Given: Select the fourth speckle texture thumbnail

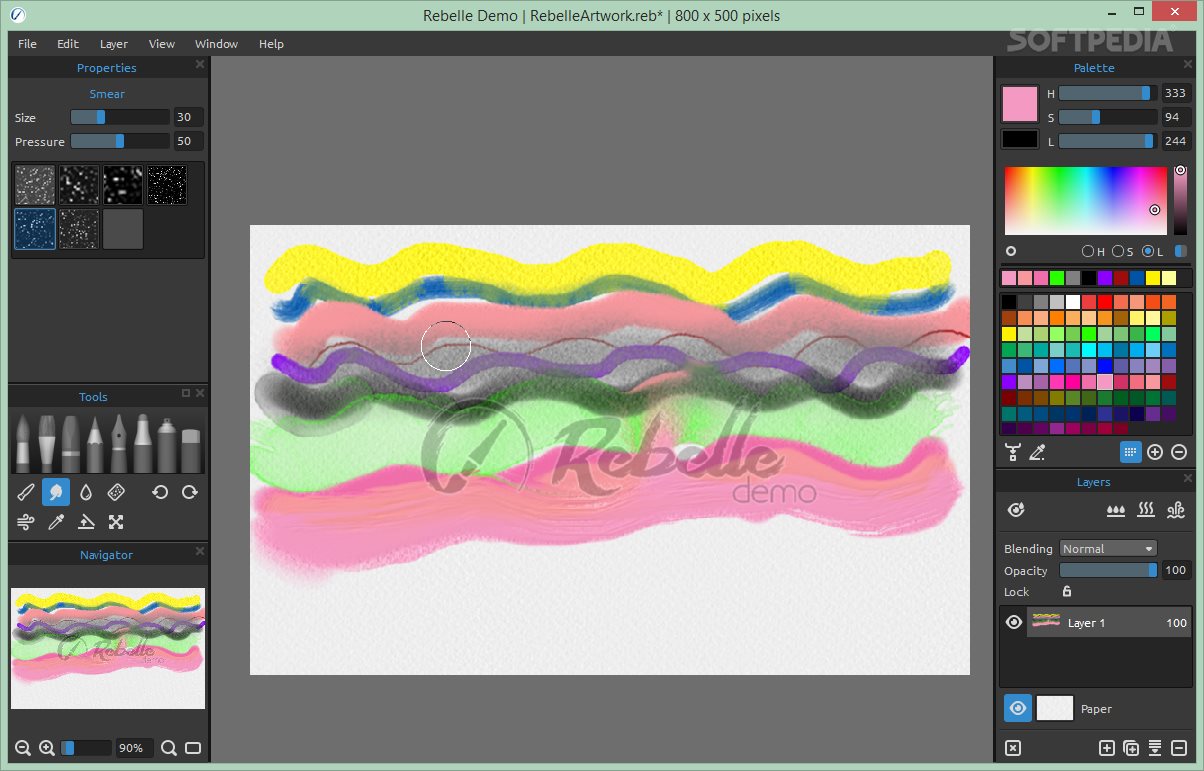Looking at the screenshot, I should point(167,184).
